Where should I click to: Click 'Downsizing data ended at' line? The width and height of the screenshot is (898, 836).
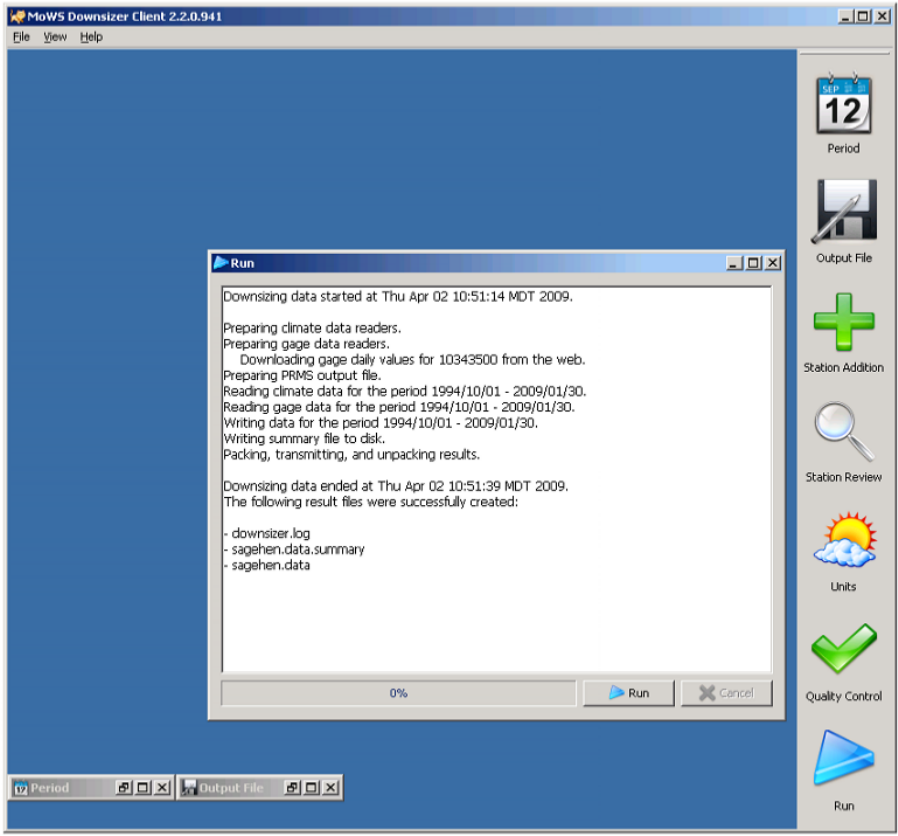click(x=396, y=486)
